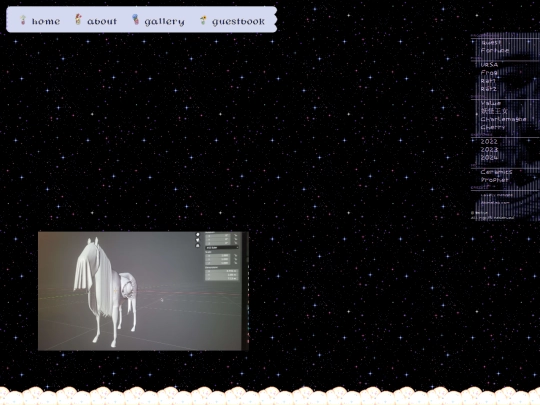Select 'Charlemagne' in the sidebar list
Image resolution: width=540 pixels, height=405 pixels.
503,119
